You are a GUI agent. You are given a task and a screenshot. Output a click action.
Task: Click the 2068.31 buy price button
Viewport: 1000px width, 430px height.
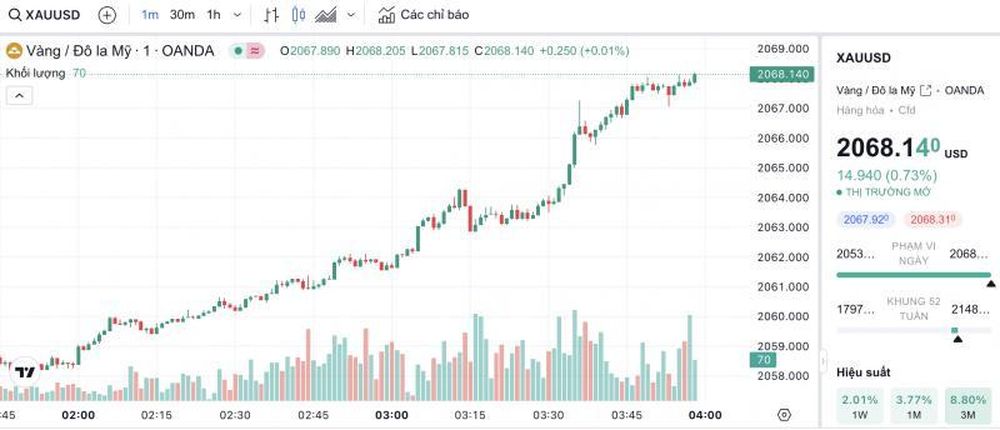933,219
